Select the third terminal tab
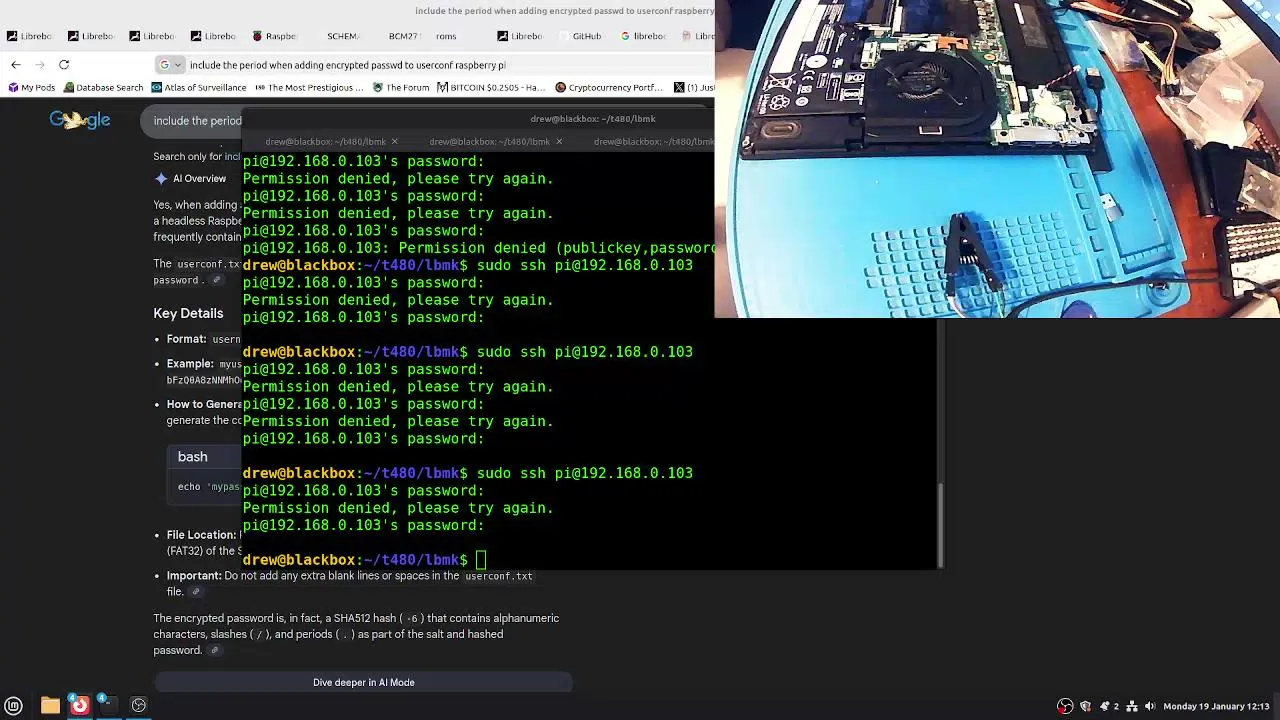Image resolution: width=1280 pixels, height=720 pixels. coord(654,141)
